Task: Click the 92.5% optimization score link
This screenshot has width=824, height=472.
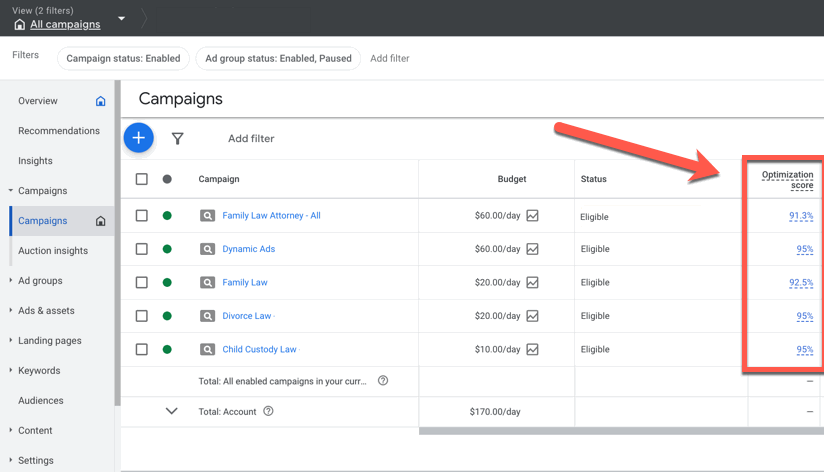Action: coord(800,283)
